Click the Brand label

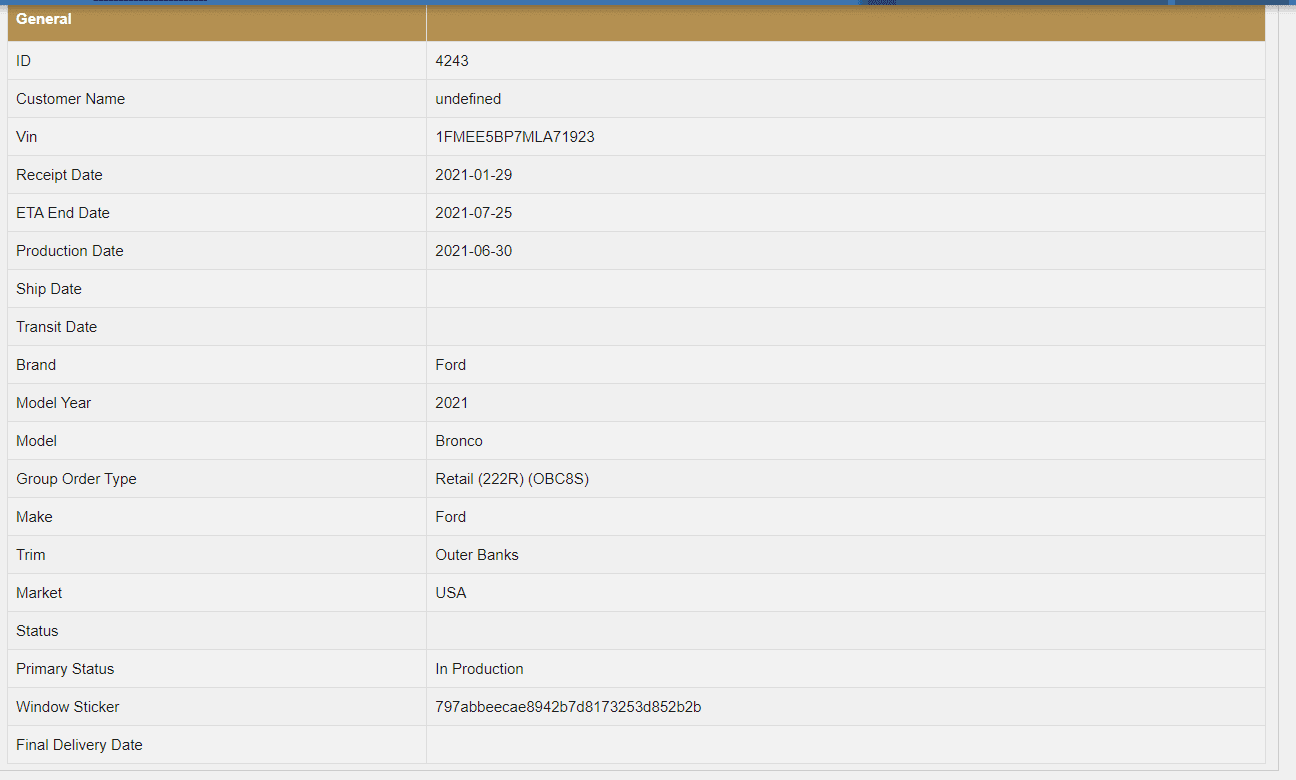pos(36,365)
